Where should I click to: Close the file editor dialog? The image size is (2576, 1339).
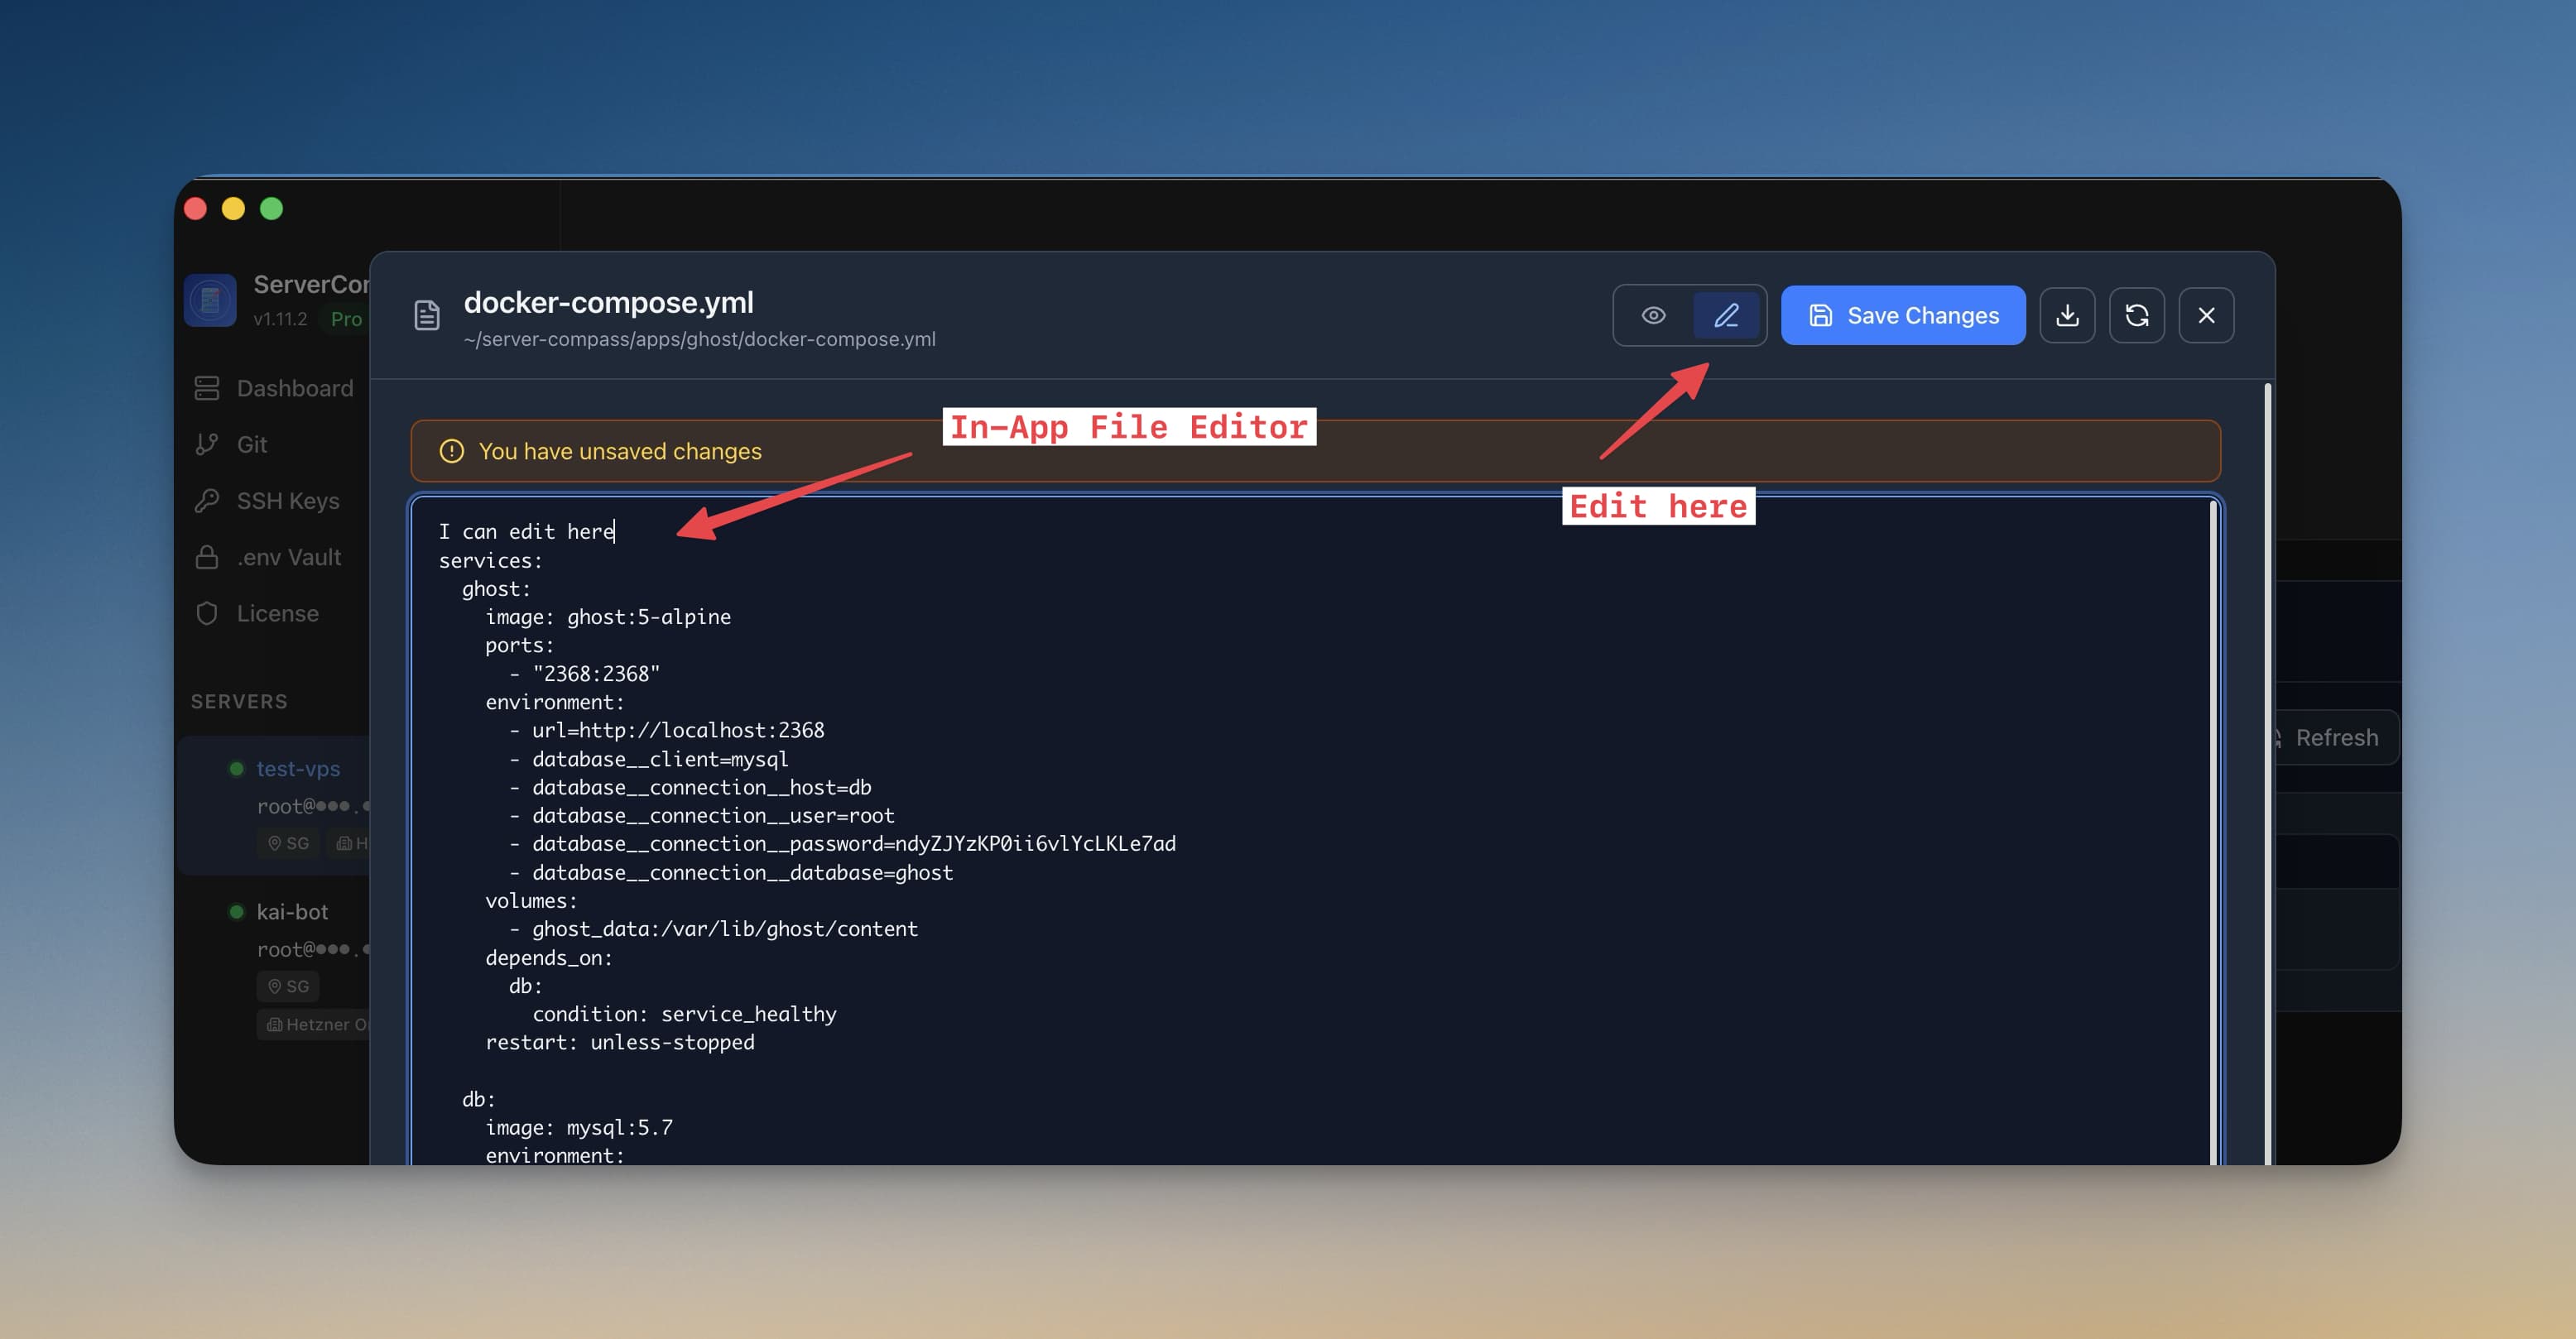pos(2206,315)
